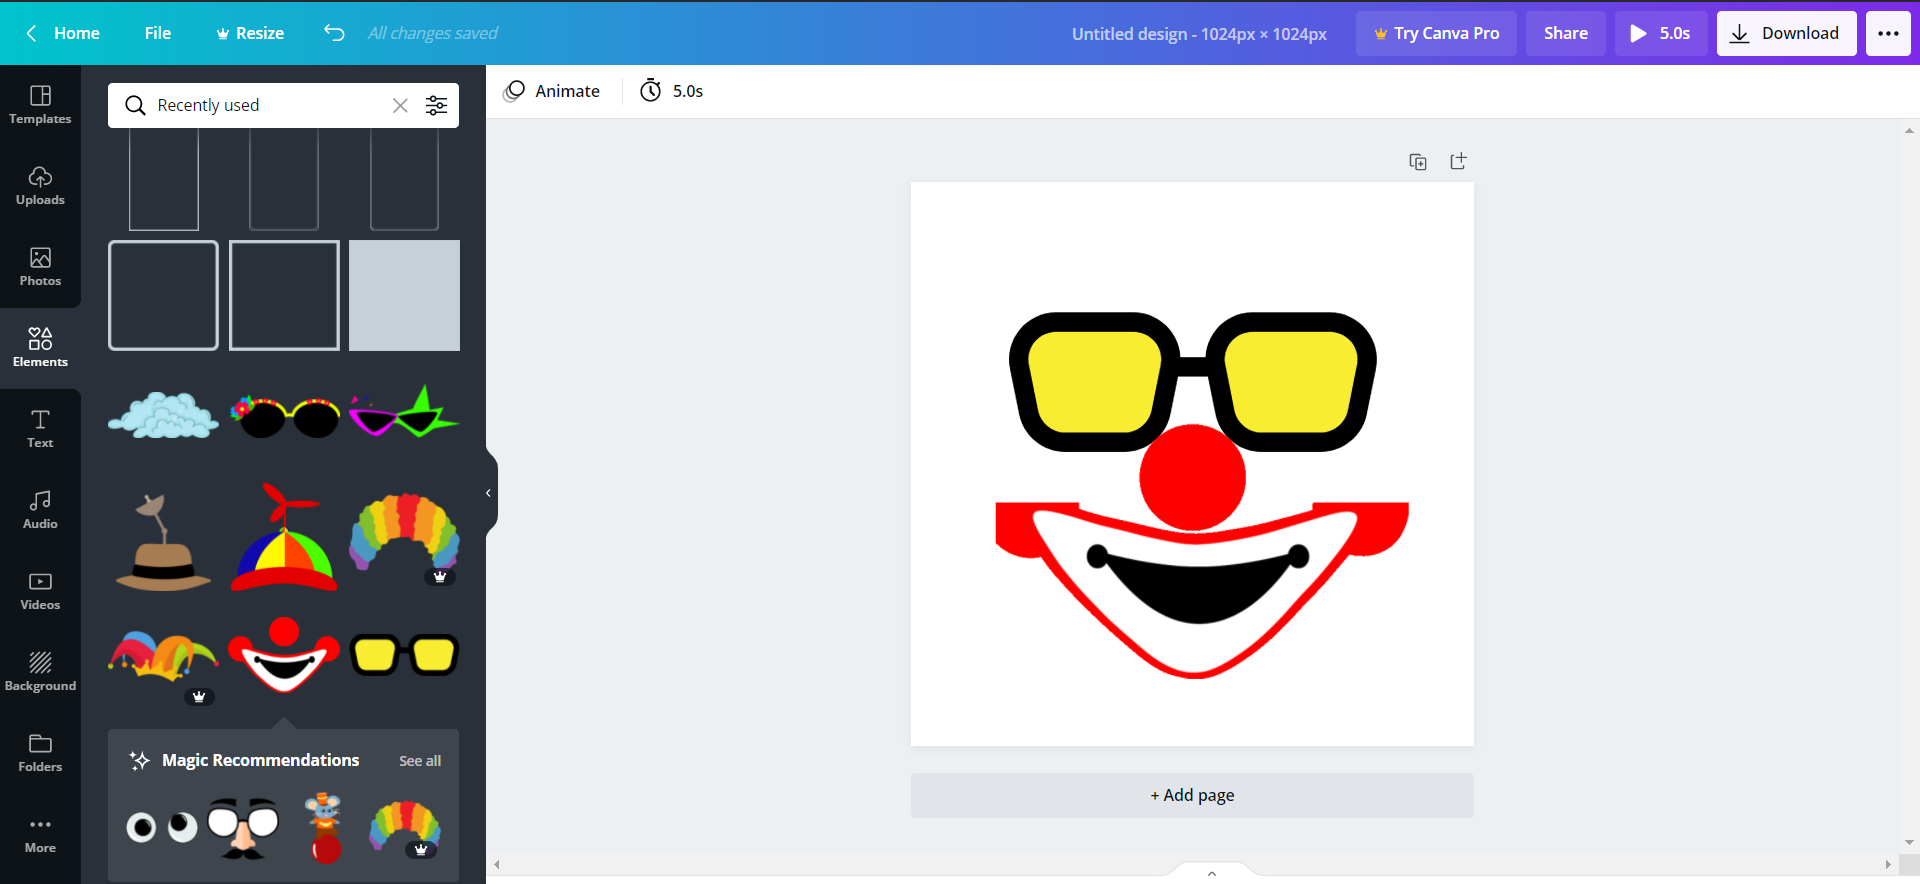The image size is (1920, 884).
Task: Expand the bottom page thumbnails drawer
Action: click(x=1212, y=873)
